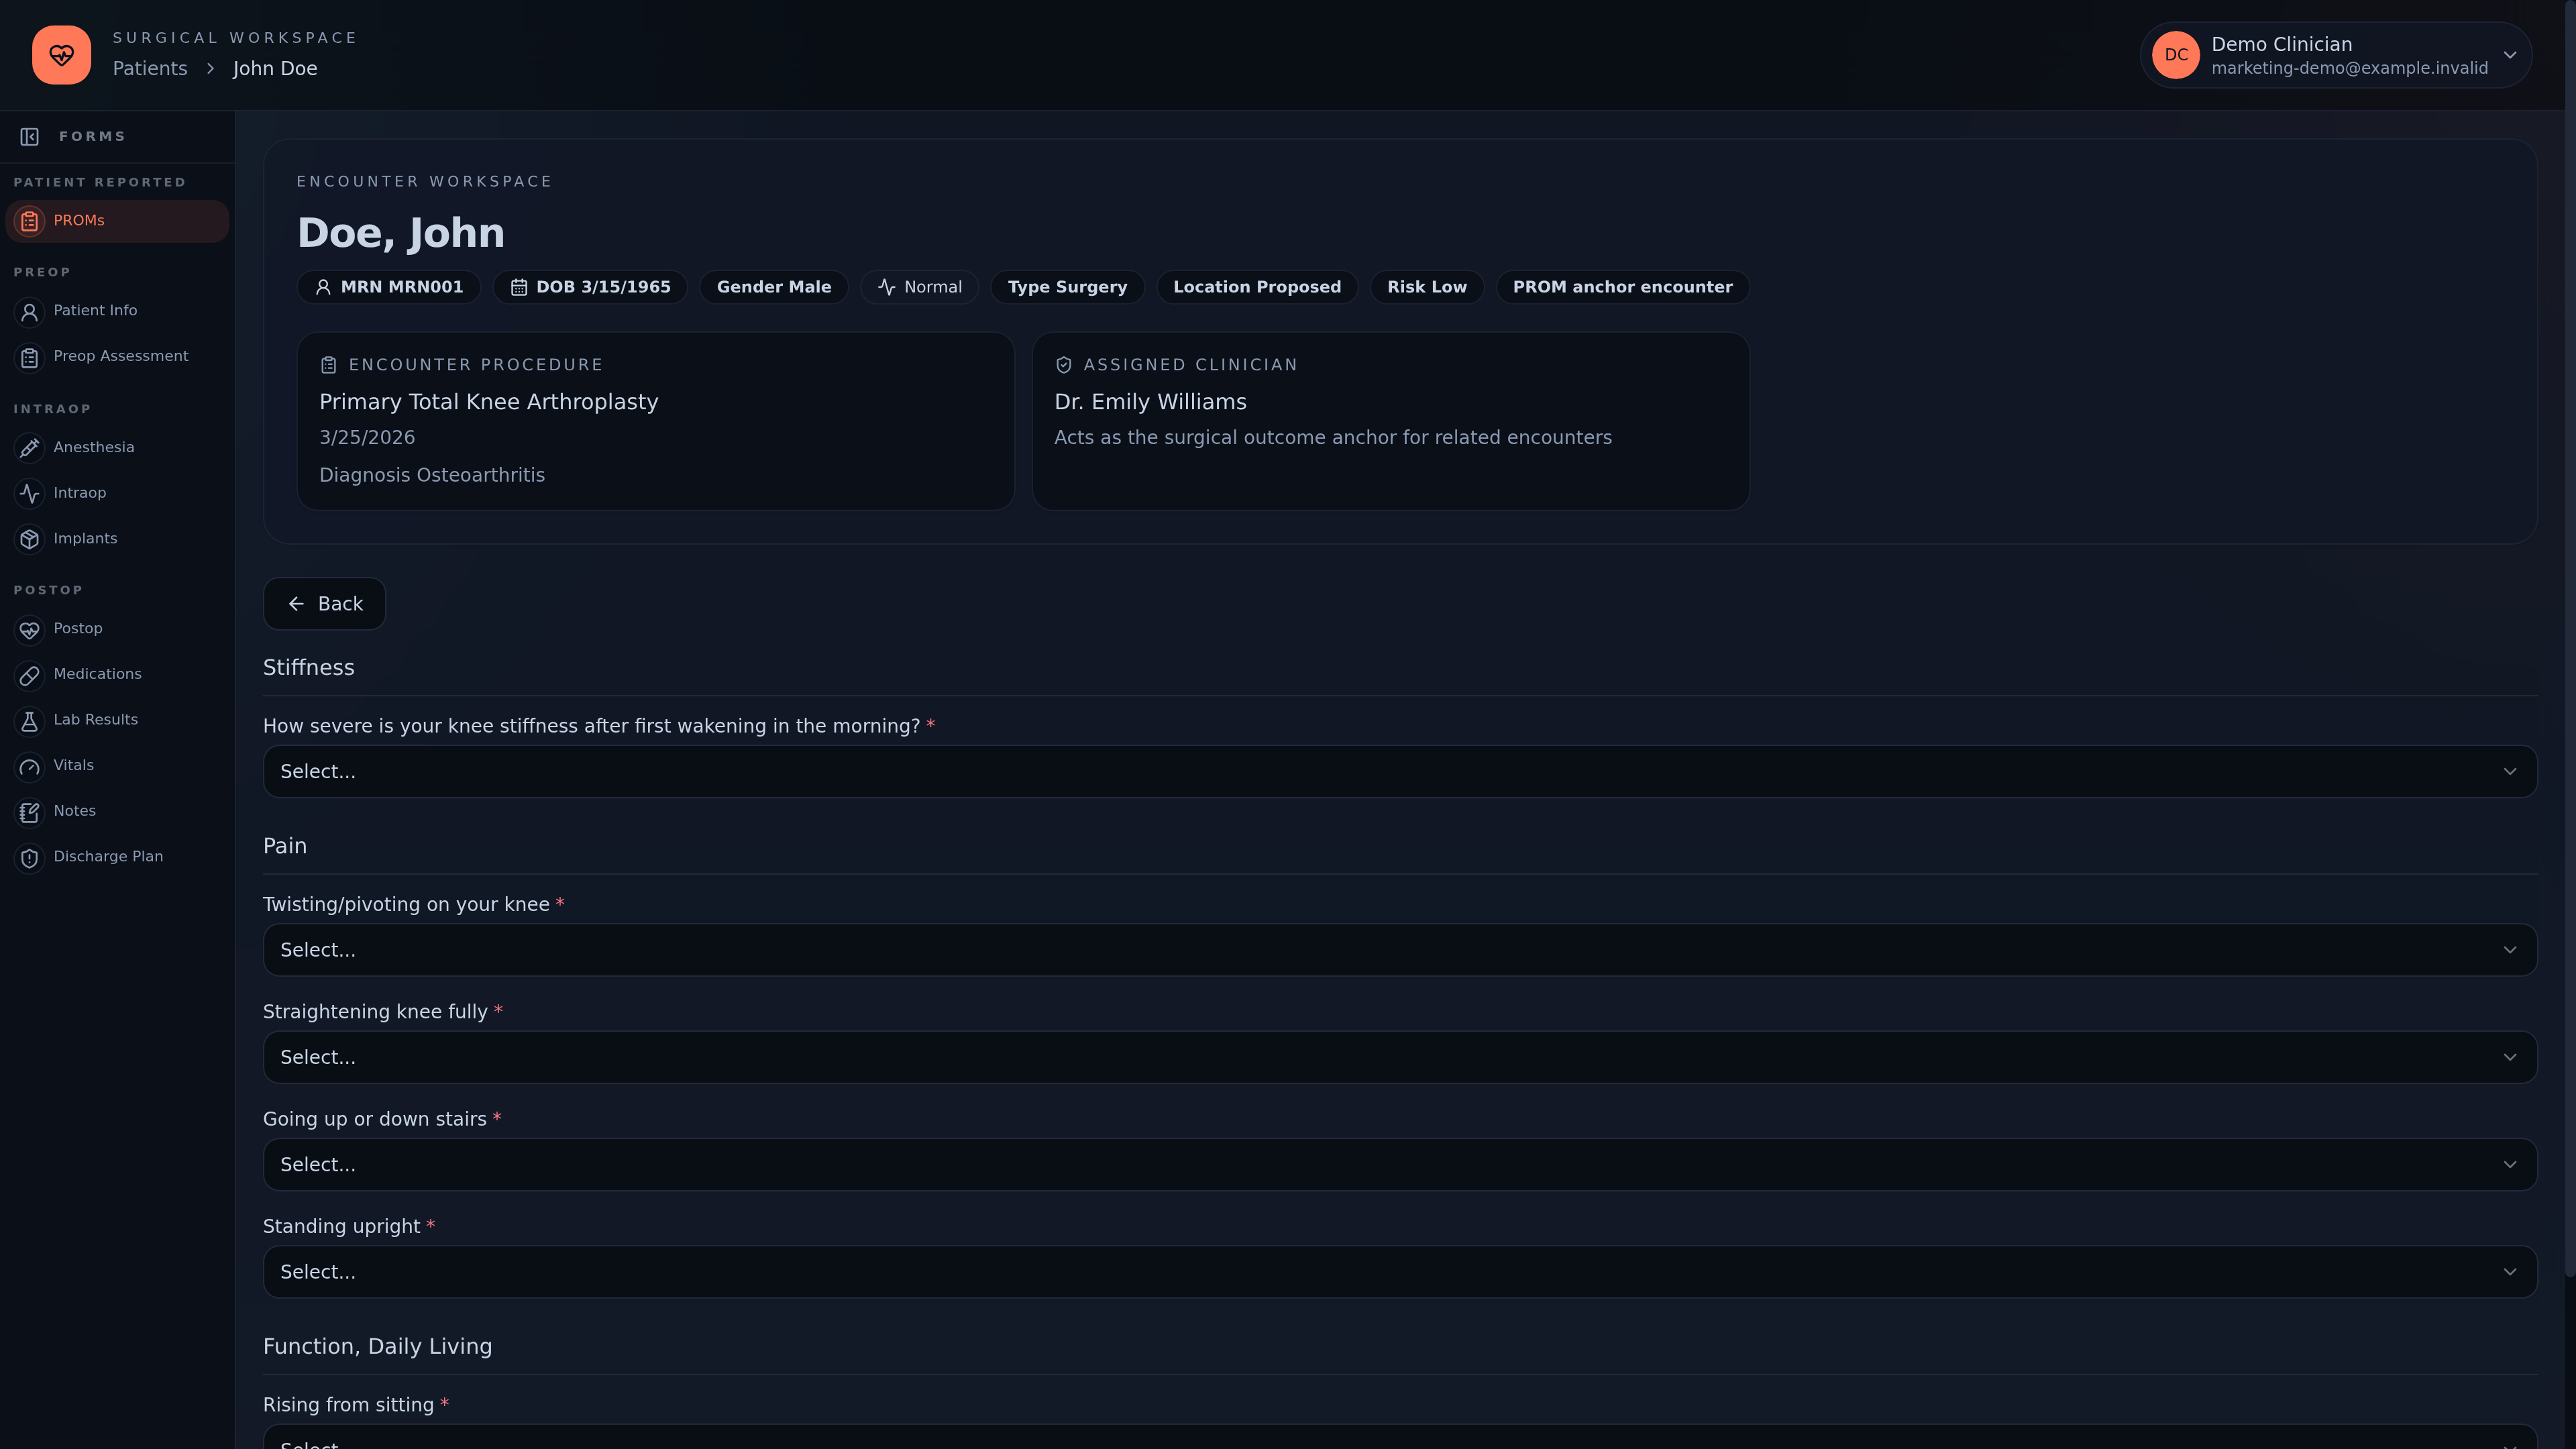Click the Back button

(x=324, y=604)
